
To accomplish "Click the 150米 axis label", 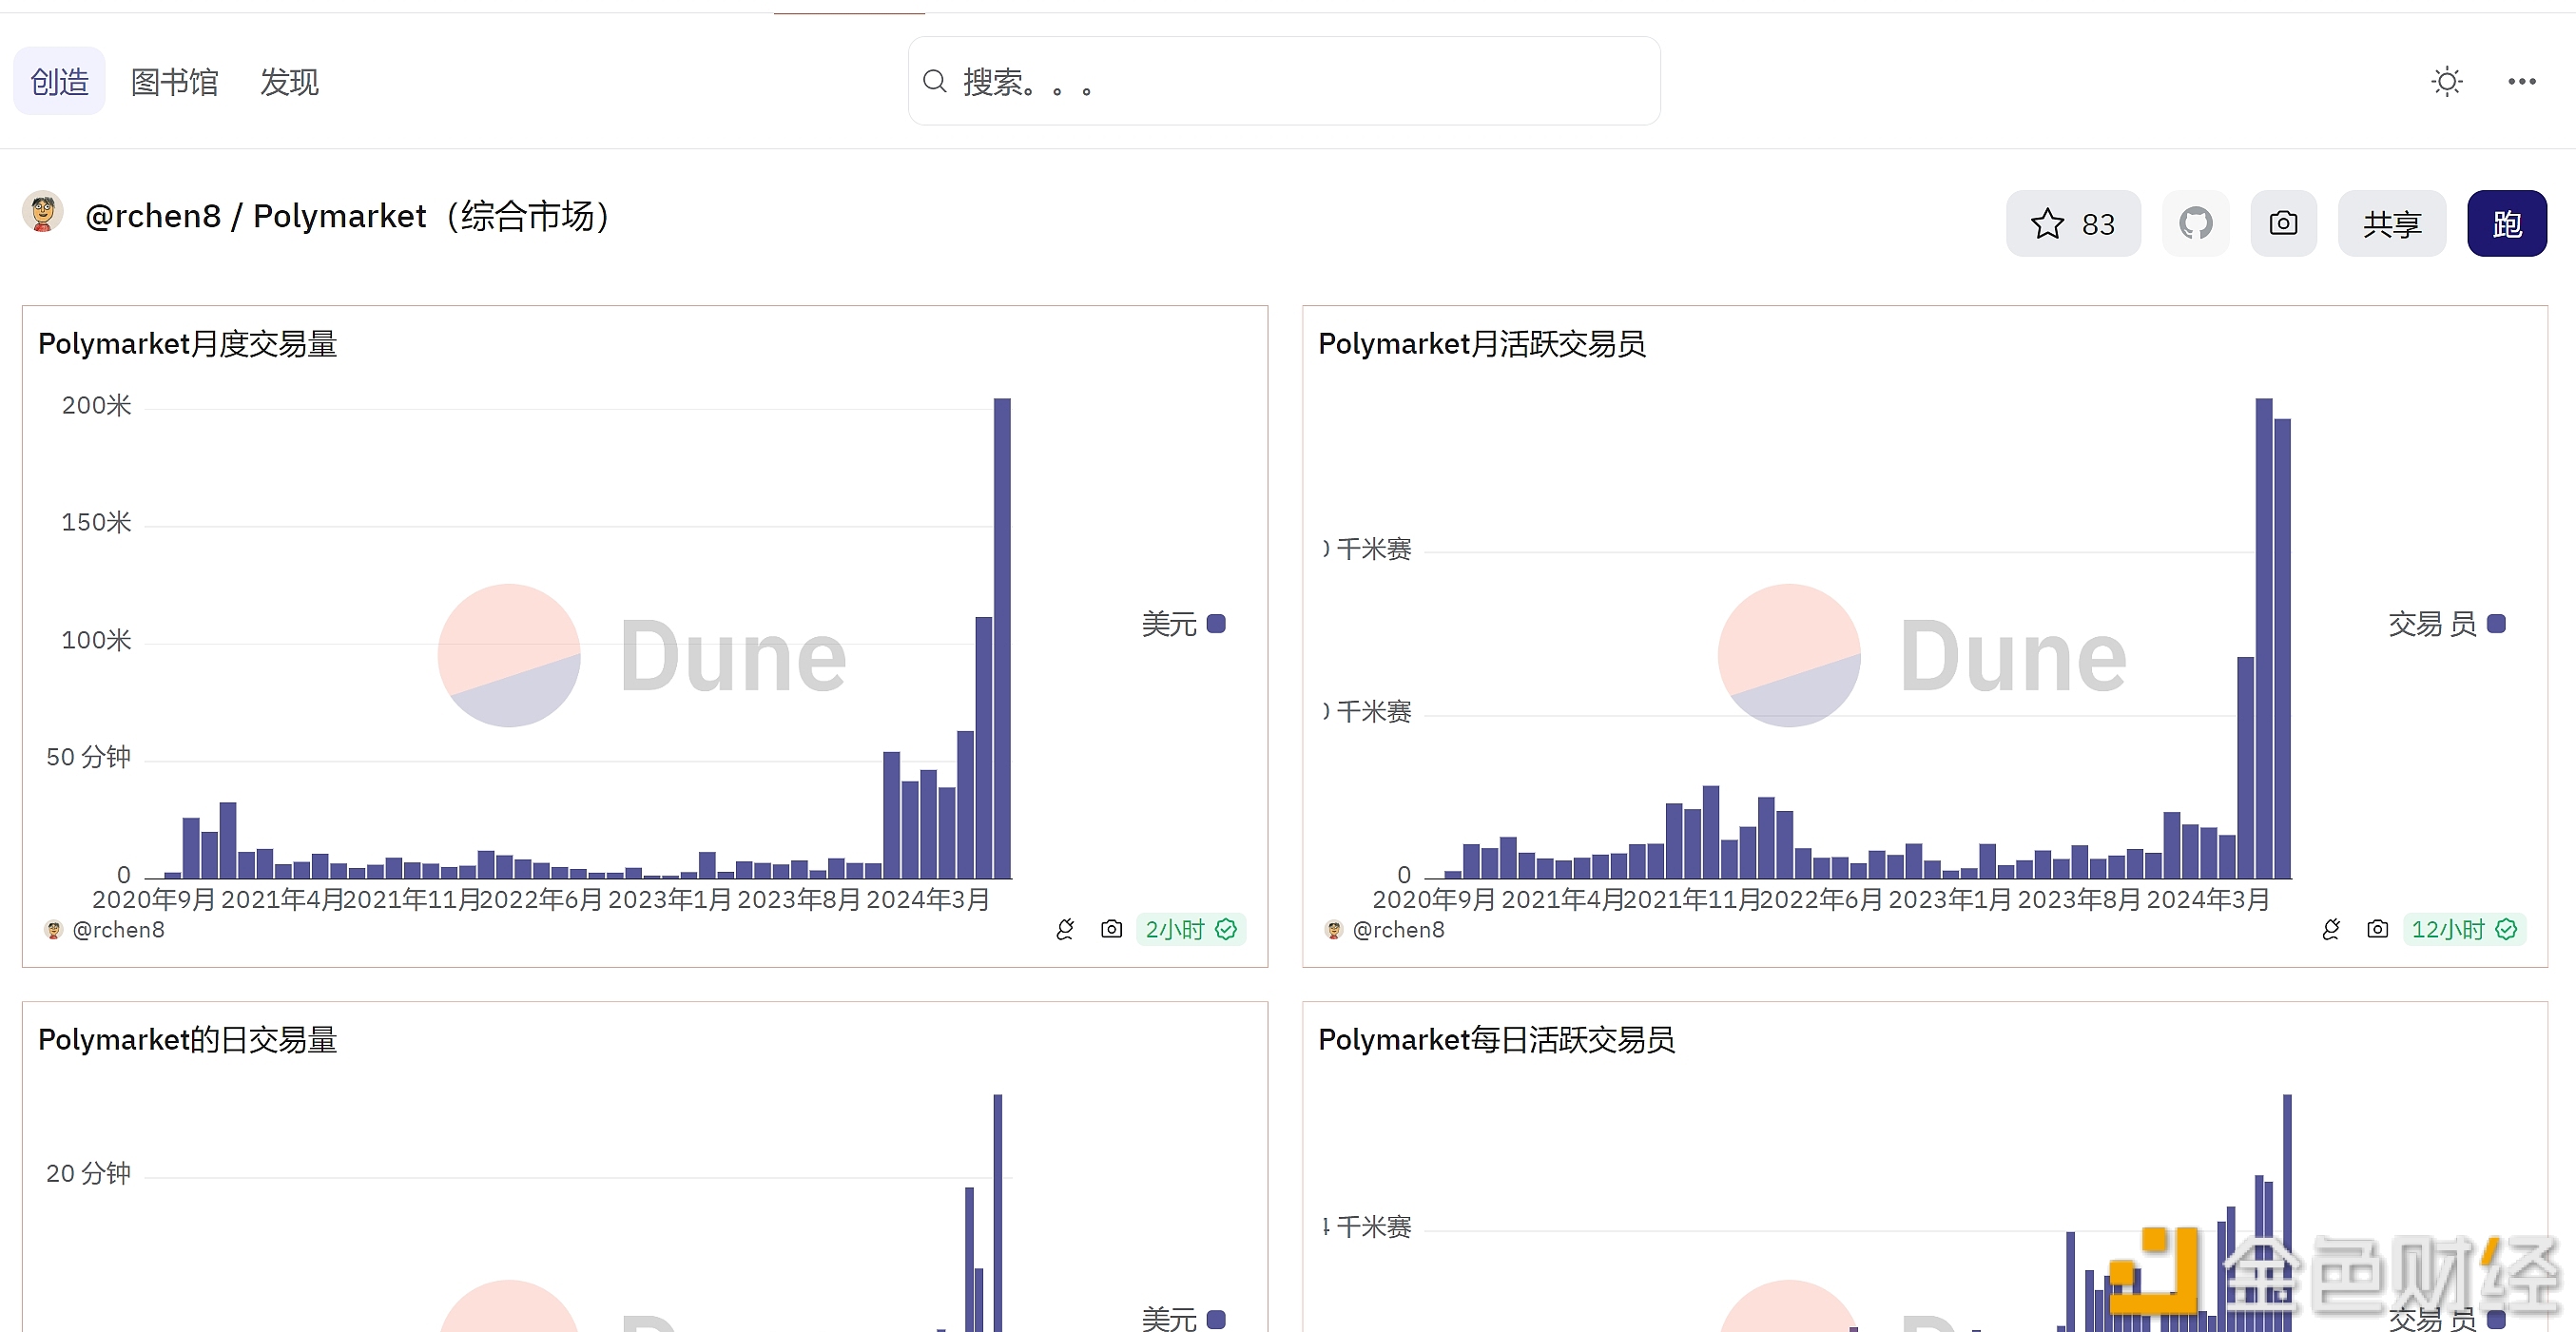I will pyautogui.click(x=97, y=523).
